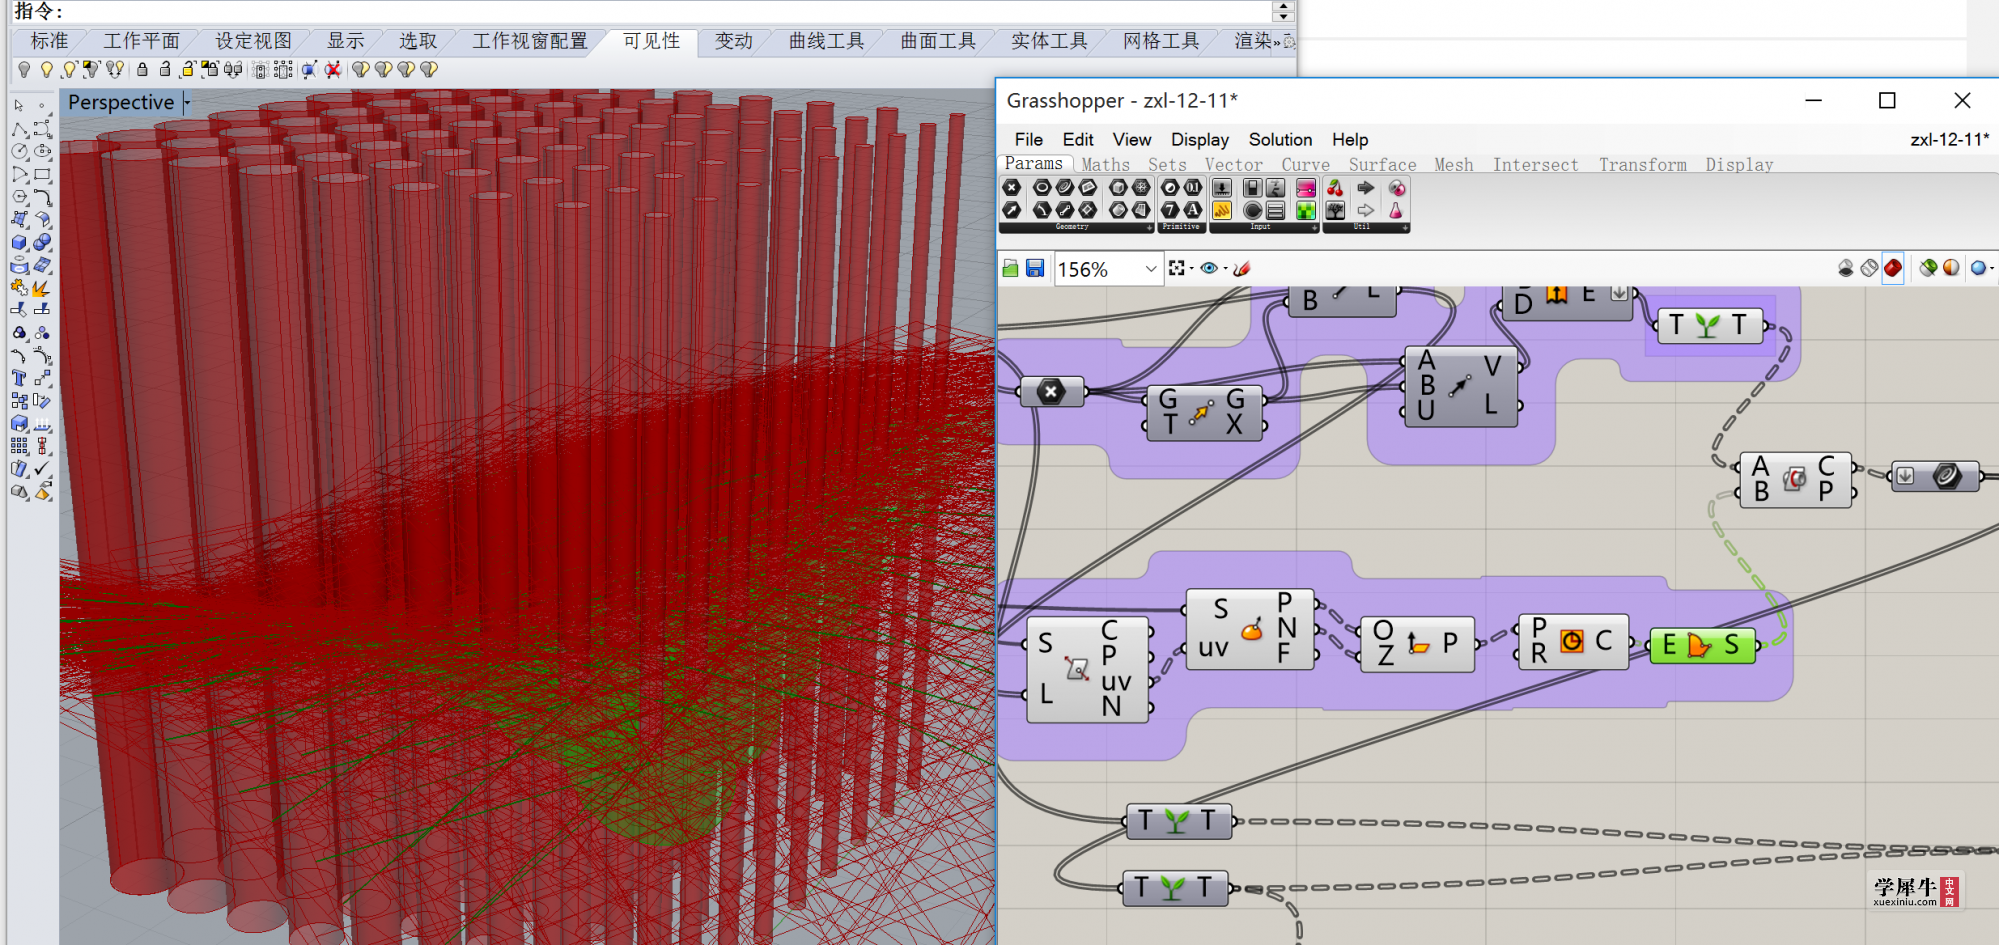
Task: Add a Mesh parameter hexagon icon
Action: (x=1141, y=187)
